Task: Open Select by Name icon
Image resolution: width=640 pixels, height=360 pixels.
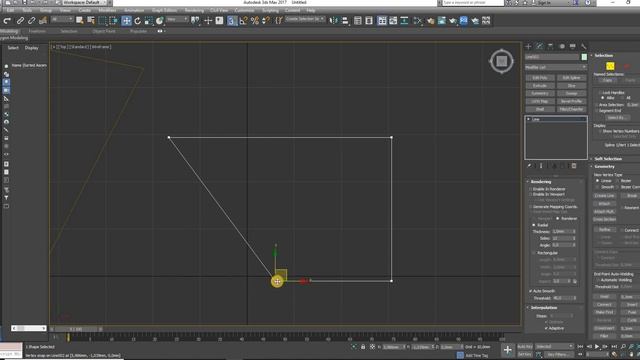Action: click(91, 20)
